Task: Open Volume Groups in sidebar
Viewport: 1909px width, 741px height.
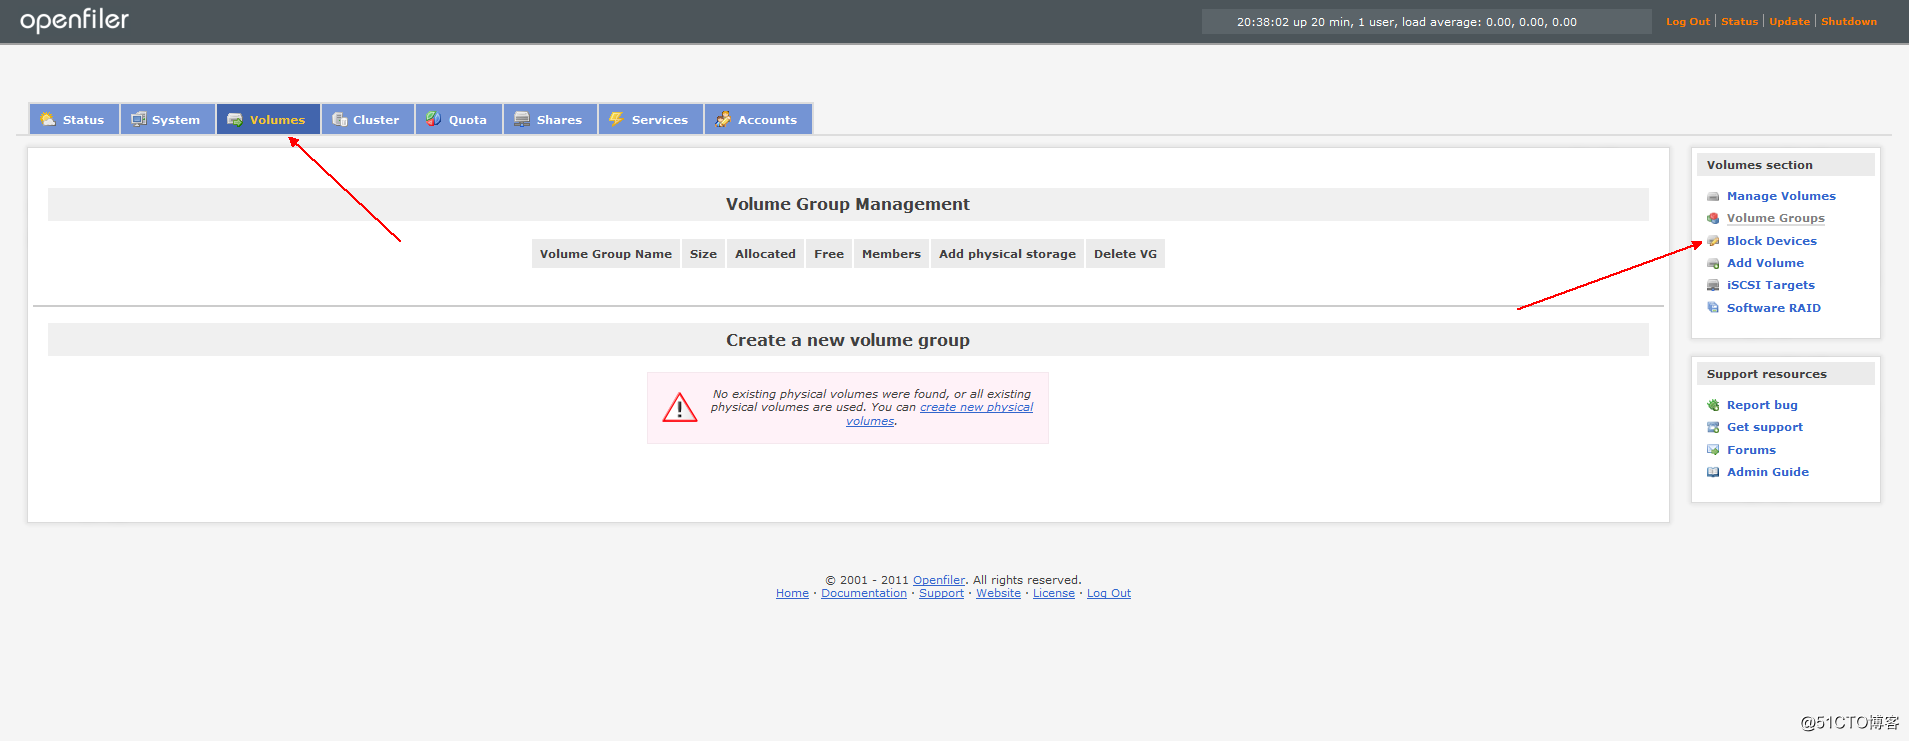Action: point(1775,218)
